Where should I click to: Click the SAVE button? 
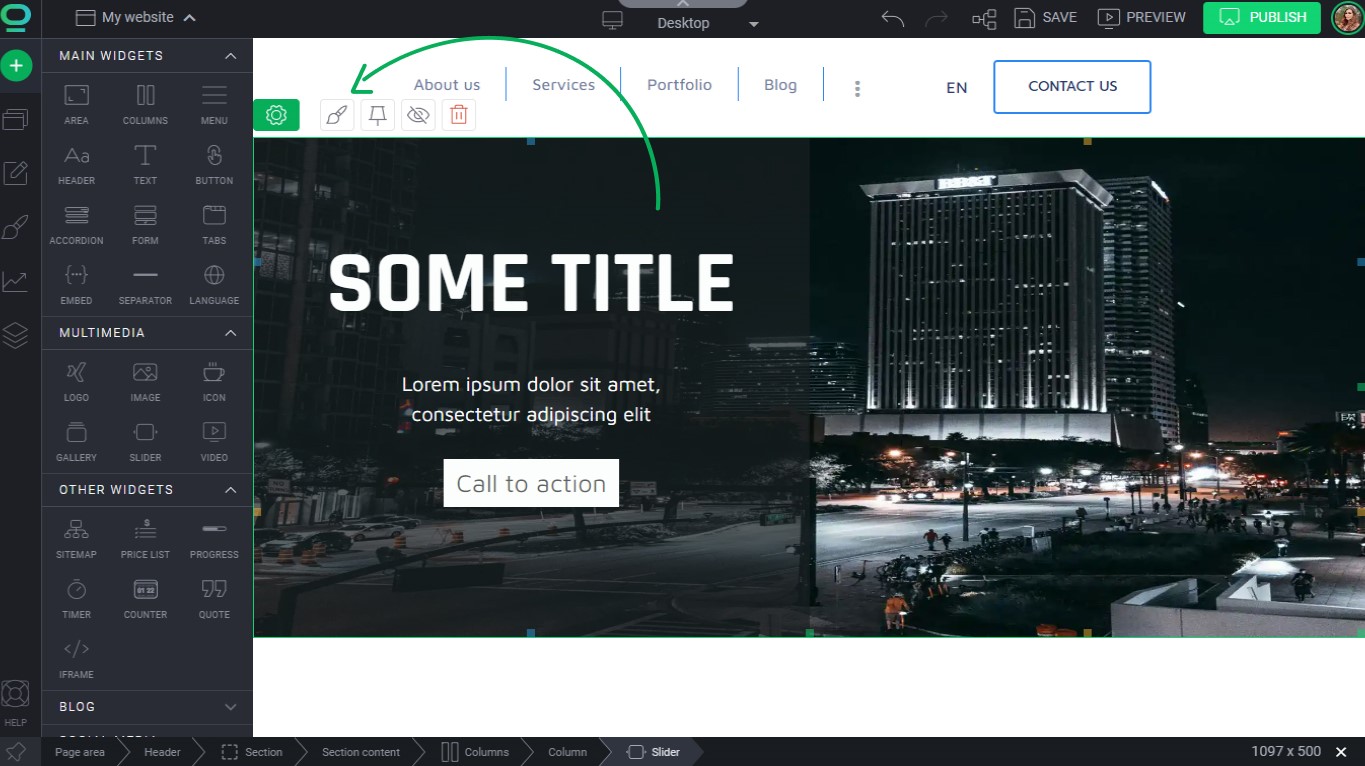tap(1046, 18)
